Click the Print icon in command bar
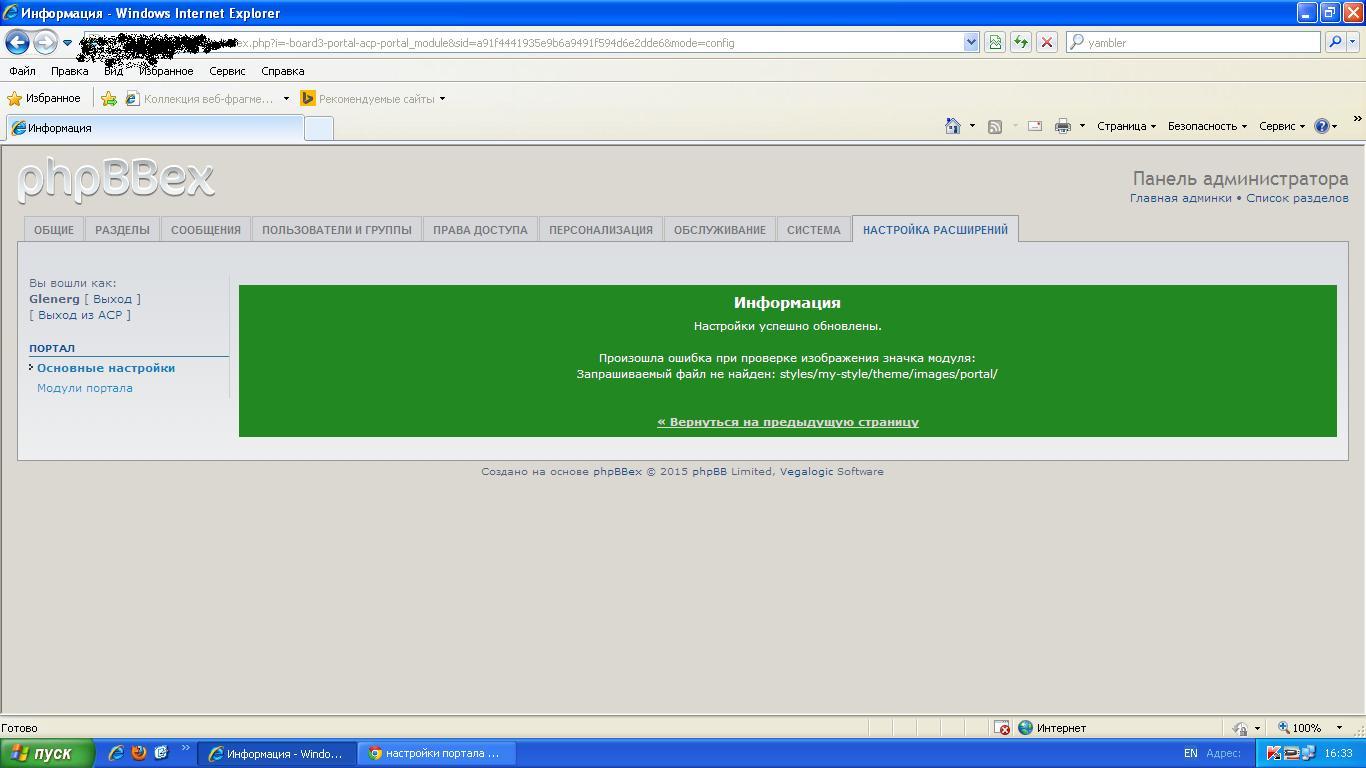 [x=1062, y=126]
